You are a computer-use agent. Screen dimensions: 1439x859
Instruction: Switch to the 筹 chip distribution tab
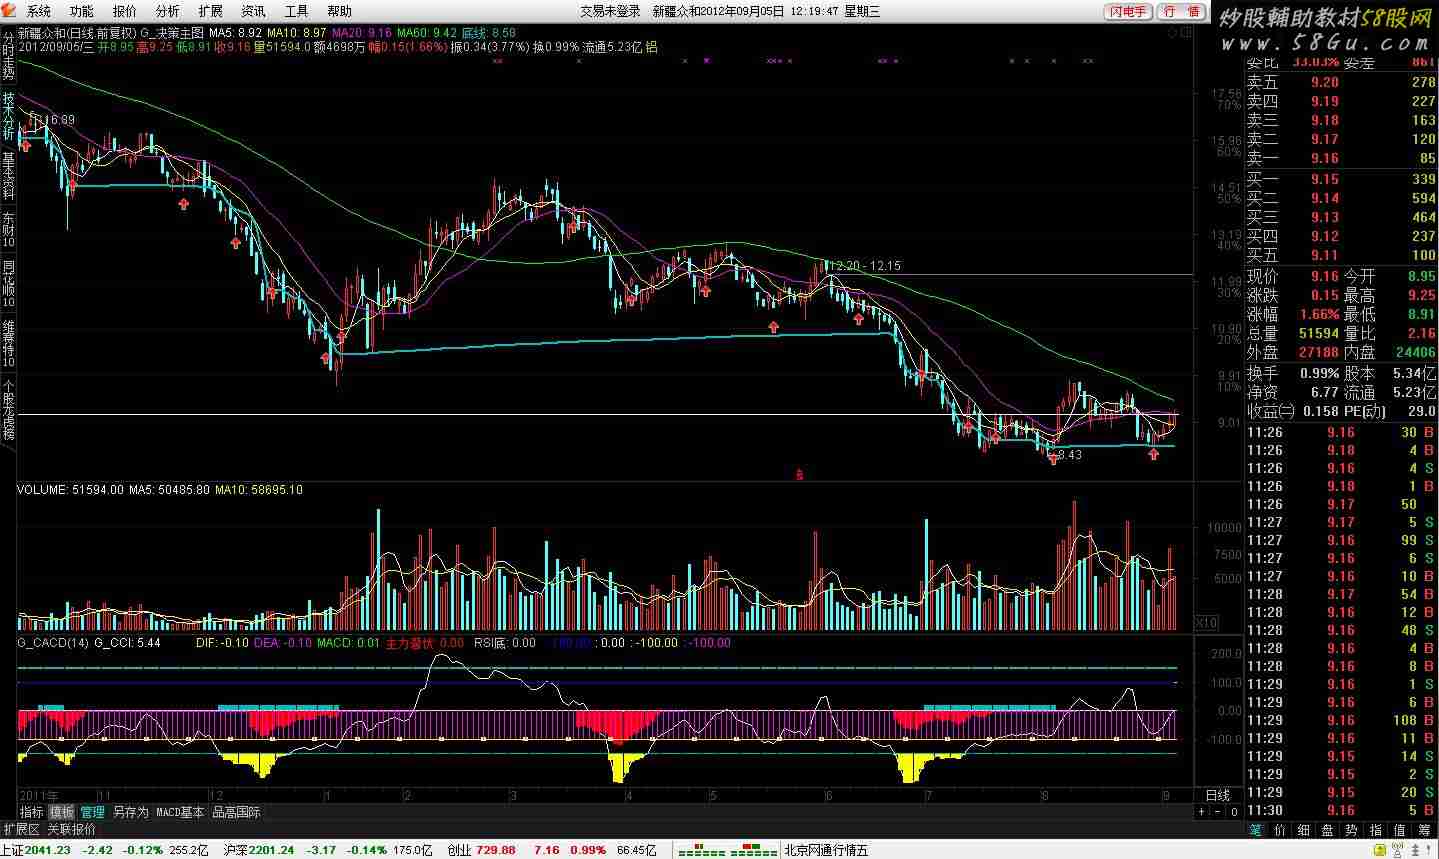pyautogui.click(x=1424, y=830)
